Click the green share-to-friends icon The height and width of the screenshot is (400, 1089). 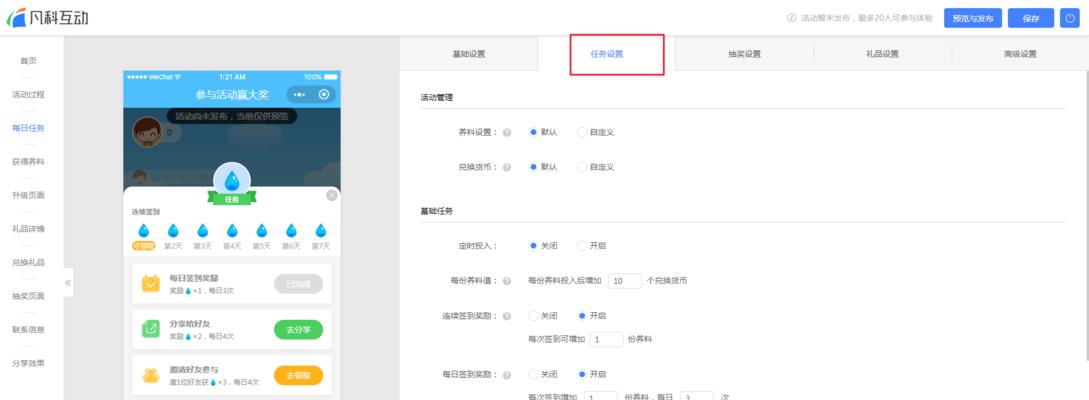pyautogui.click(x=151, y=329)
